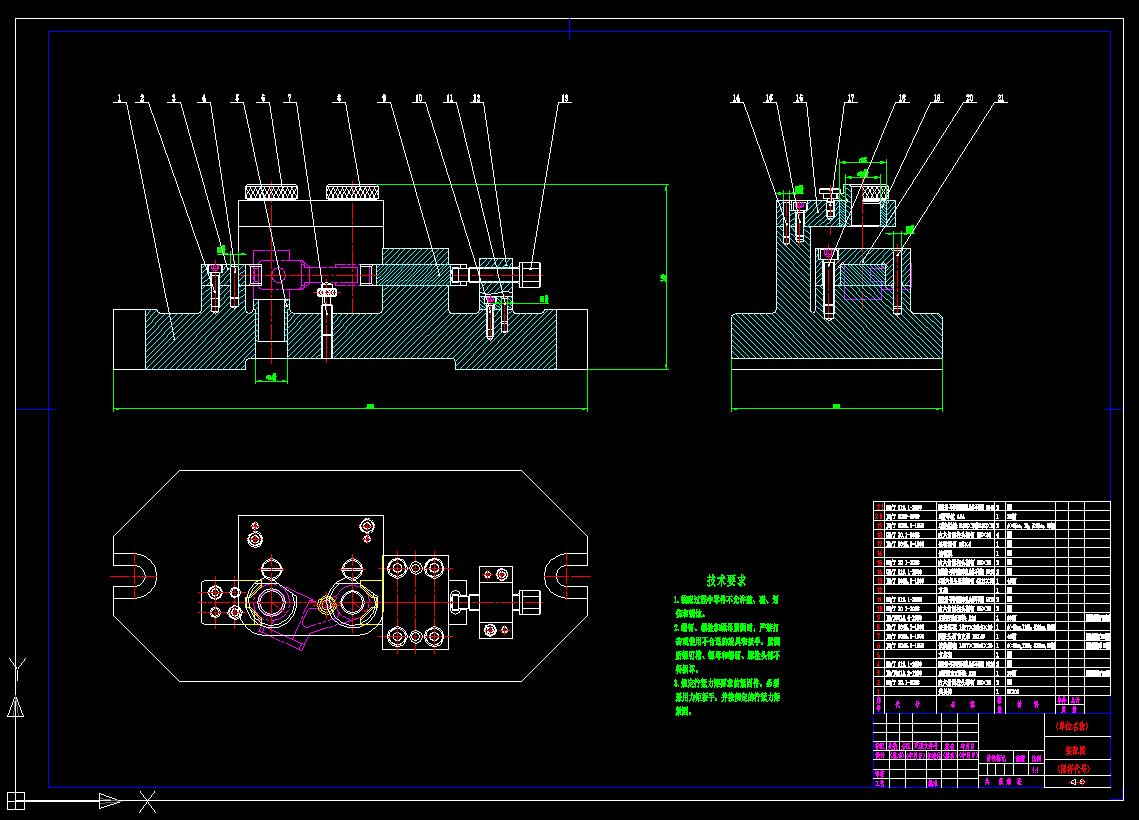The height and width of the screenshot is (820, 1139).
Task: Click the UCS origin box icon
Action: [x=16, y=801]
